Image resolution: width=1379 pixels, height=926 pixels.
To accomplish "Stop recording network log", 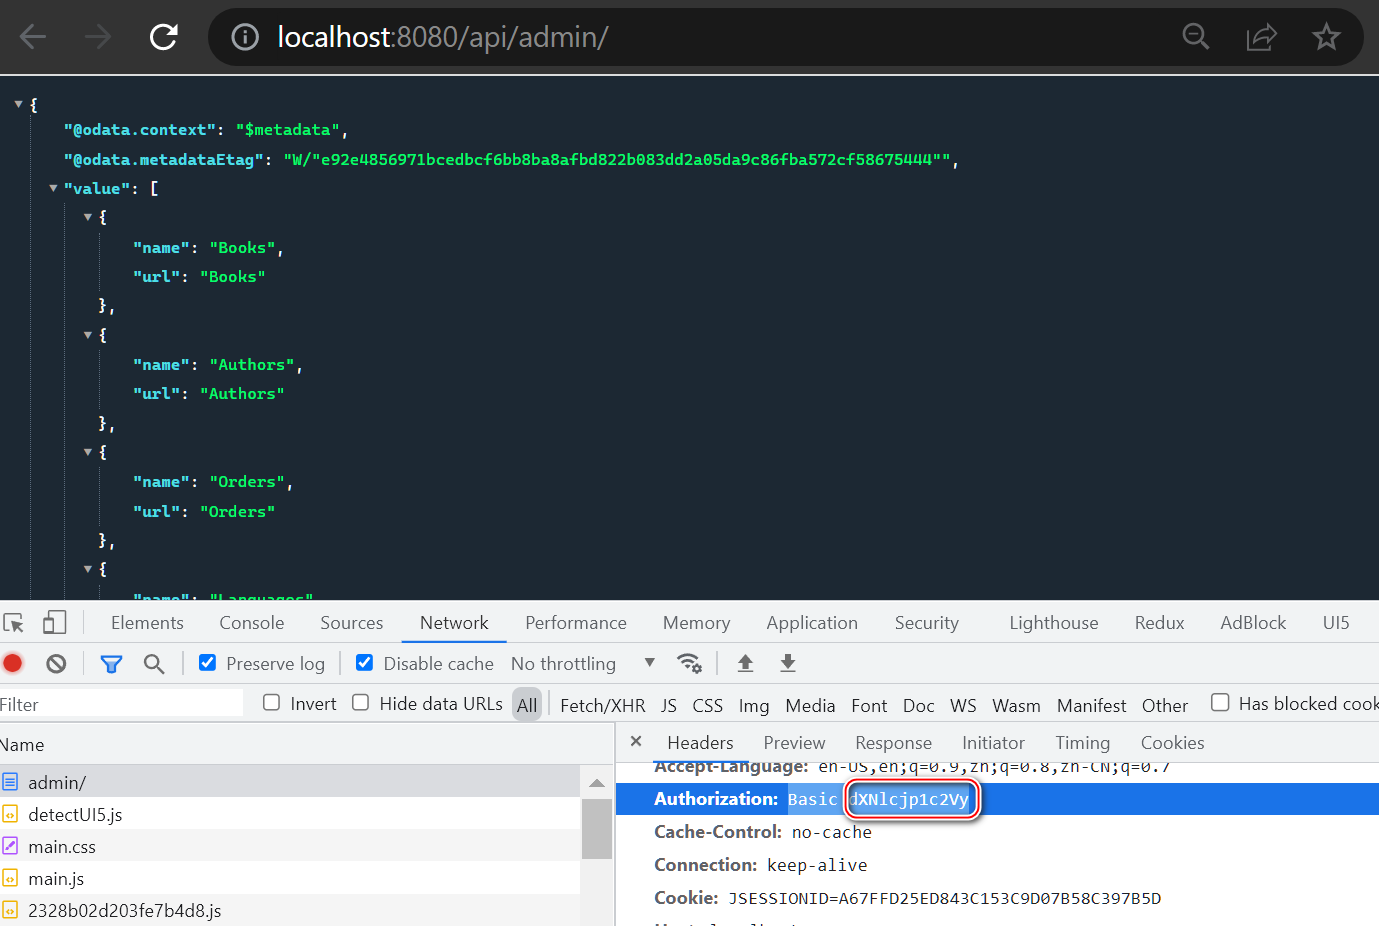I will 13,663.
